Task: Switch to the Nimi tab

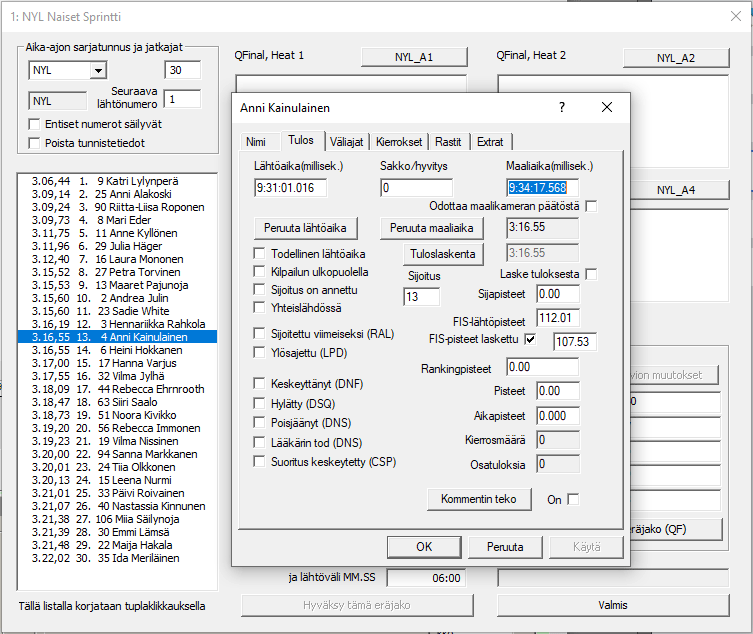Action: [256, 142]
